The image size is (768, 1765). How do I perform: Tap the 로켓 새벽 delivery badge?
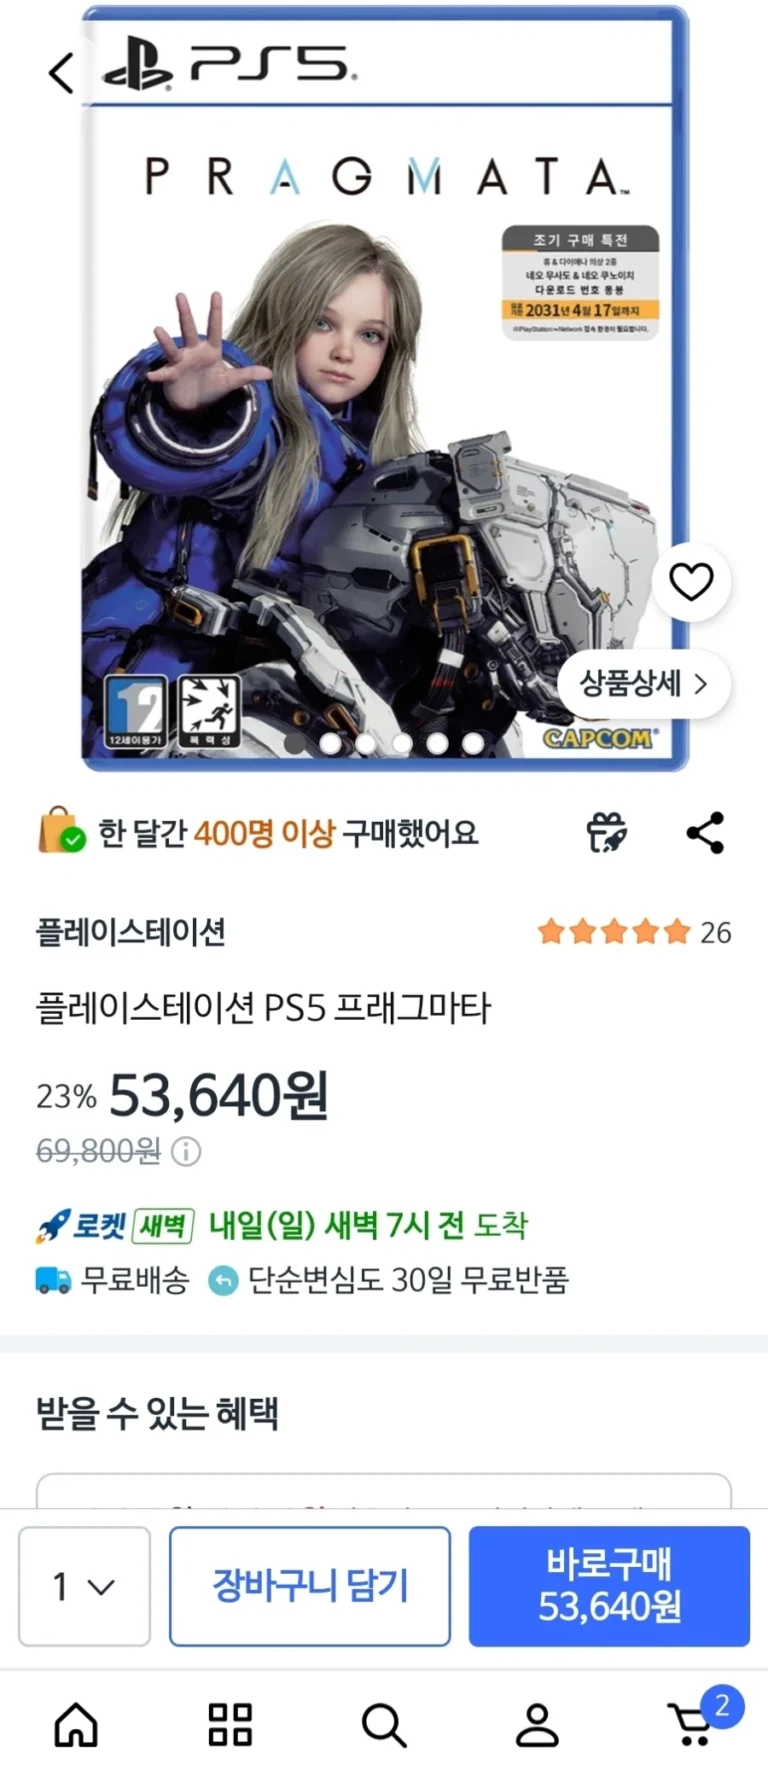(x=114, y=1225)
